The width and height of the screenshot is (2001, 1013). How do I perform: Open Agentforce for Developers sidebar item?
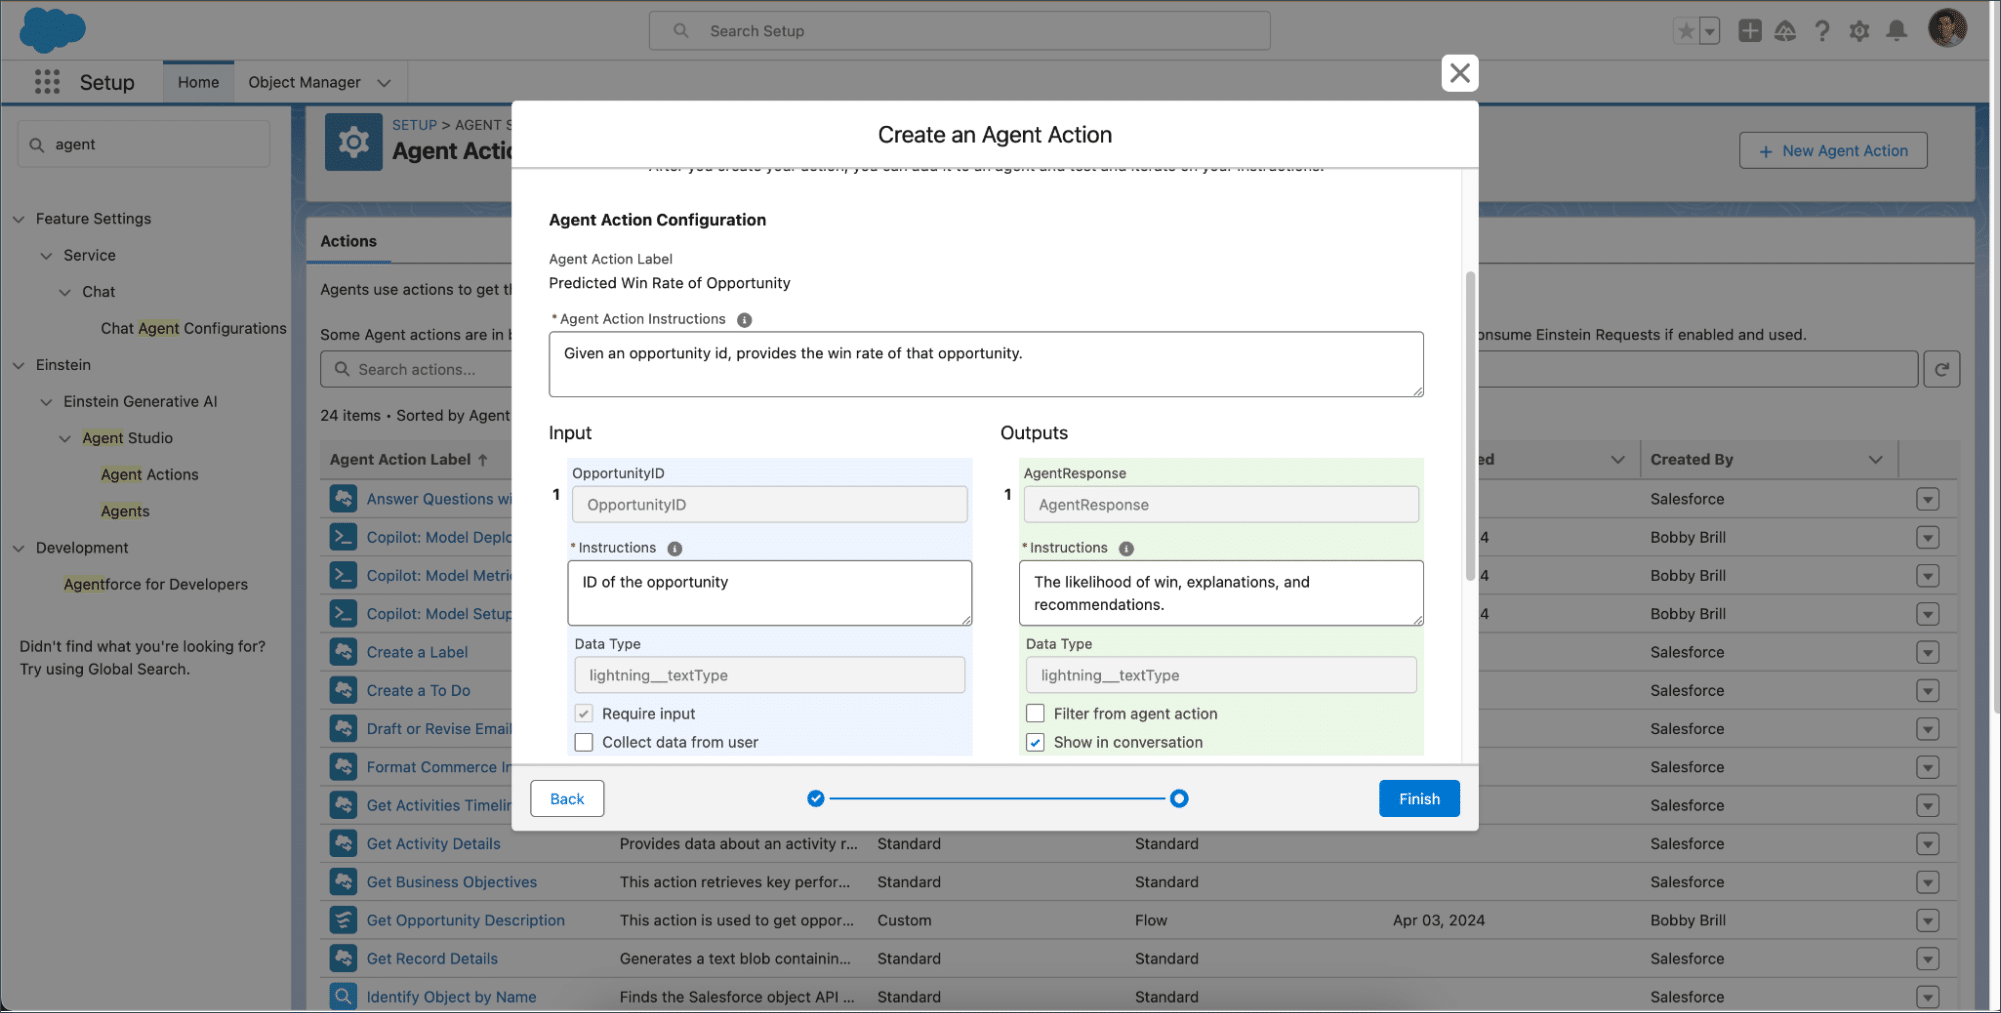[x=155, y=584]
